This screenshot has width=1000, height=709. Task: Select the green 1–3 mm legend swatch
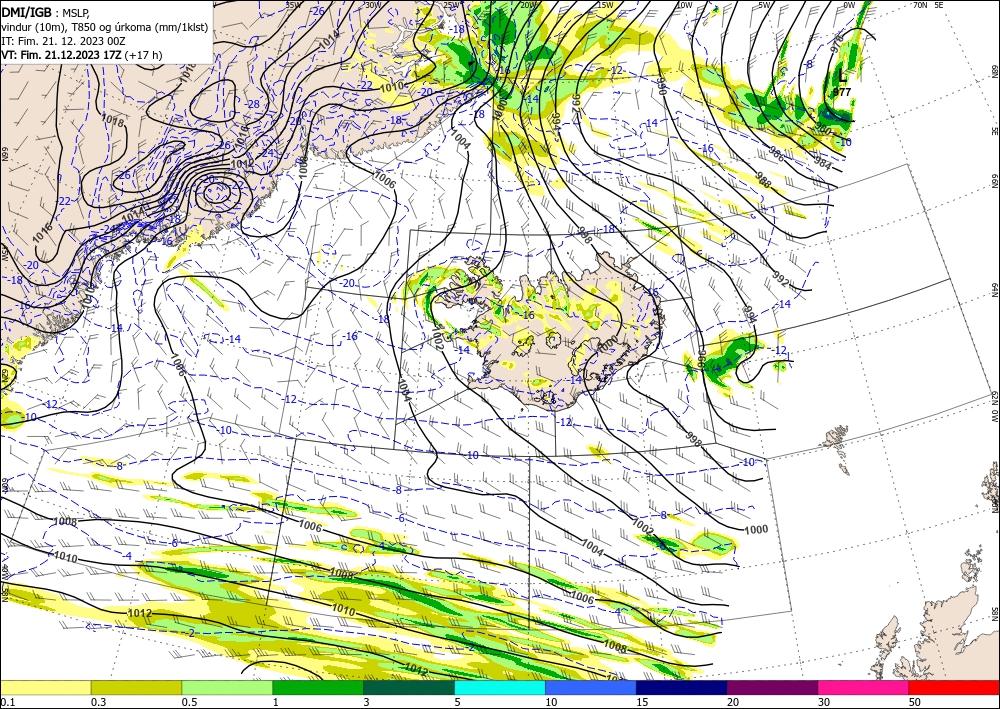318,688
